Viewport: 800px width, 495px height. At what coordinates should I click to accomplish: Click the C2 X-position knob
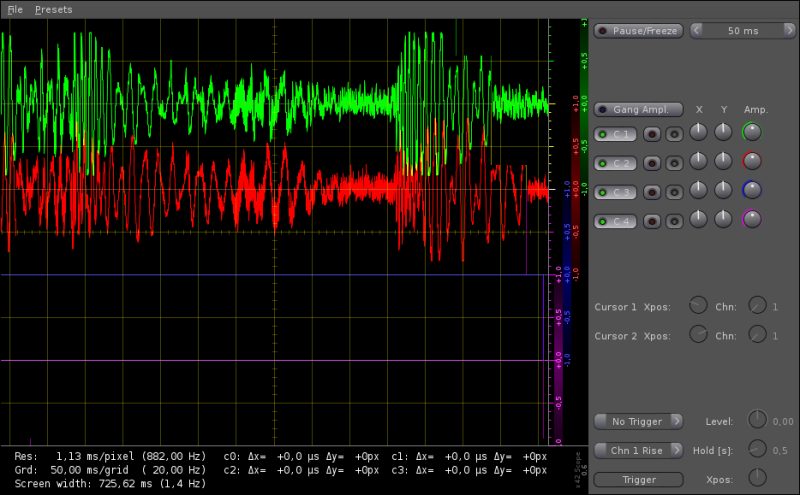(698, 161)
